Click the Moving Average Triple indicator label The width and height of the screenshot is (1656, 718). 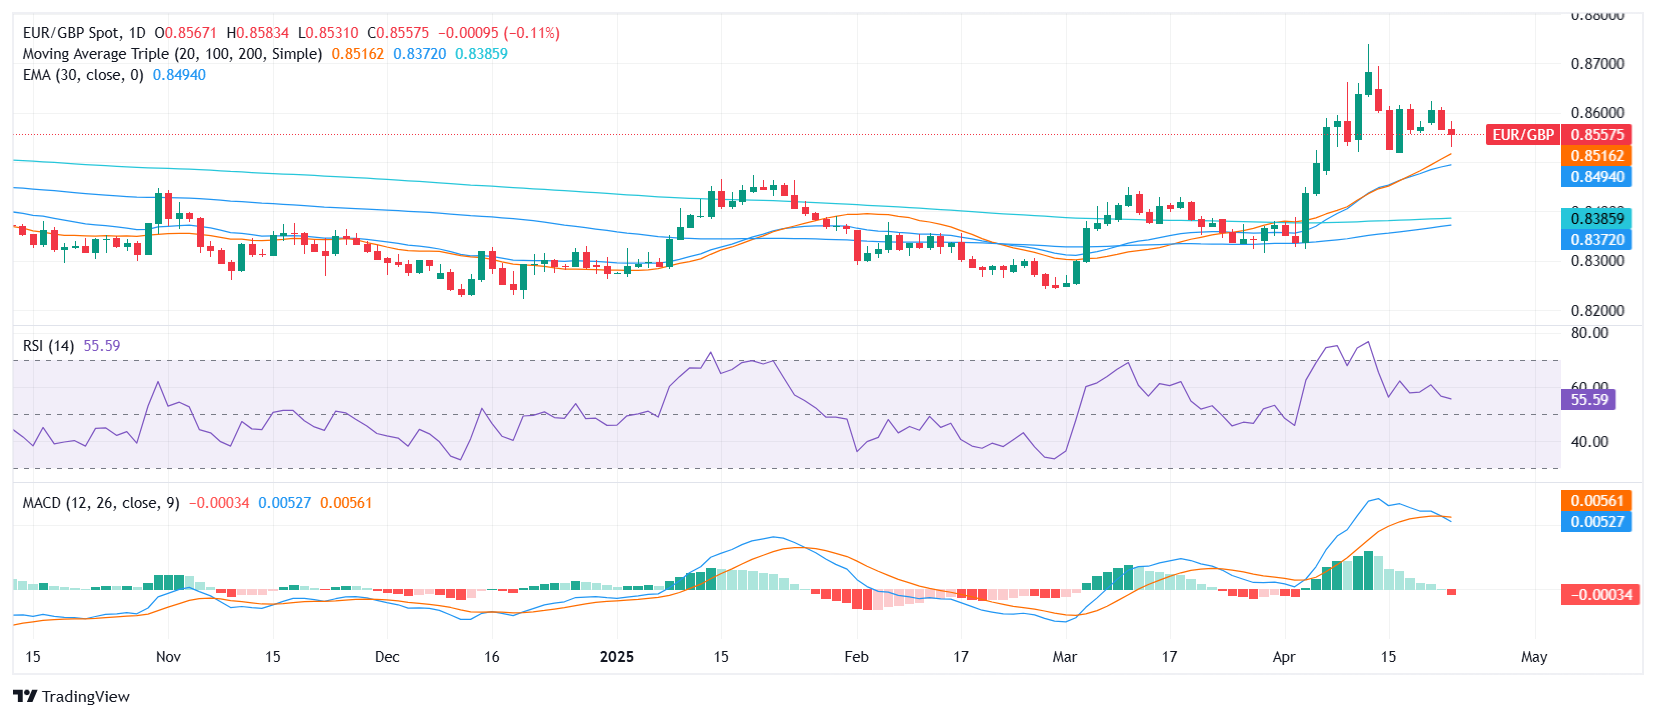[x=172, y=54]
